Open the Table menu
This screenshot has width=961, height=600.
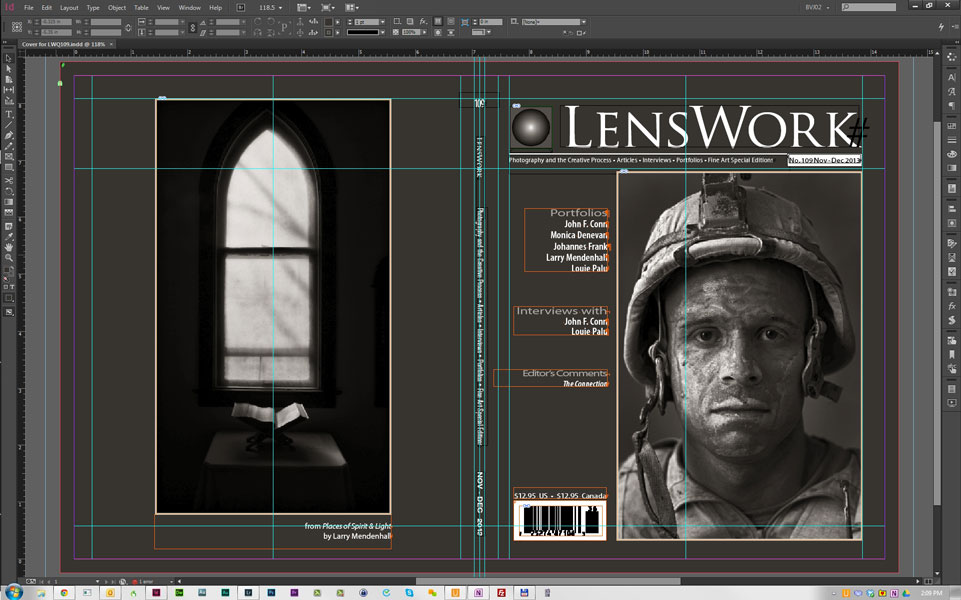coord(141,7)
